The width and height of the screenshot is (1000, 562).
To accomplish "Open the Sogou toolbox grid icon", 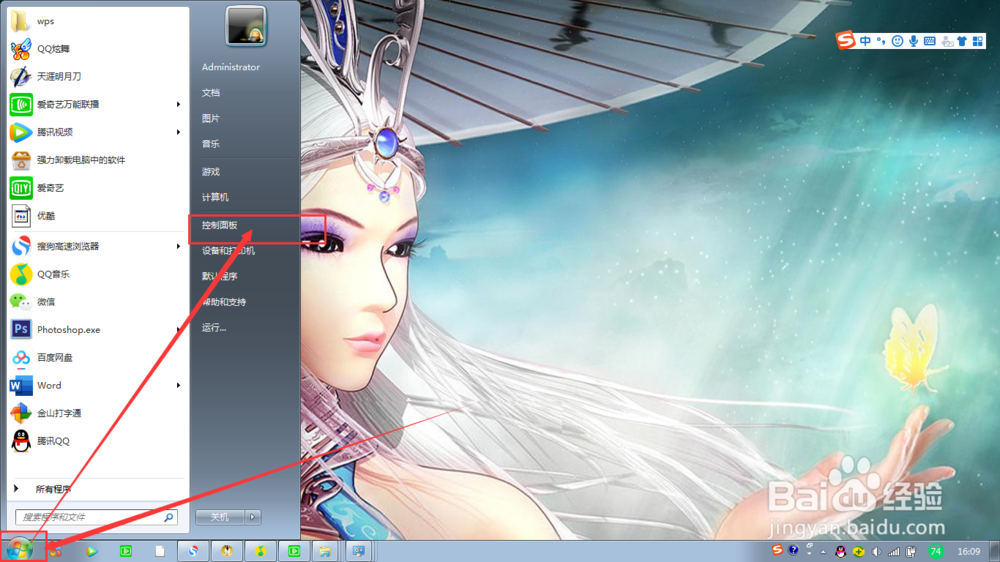I will (978, 41).
